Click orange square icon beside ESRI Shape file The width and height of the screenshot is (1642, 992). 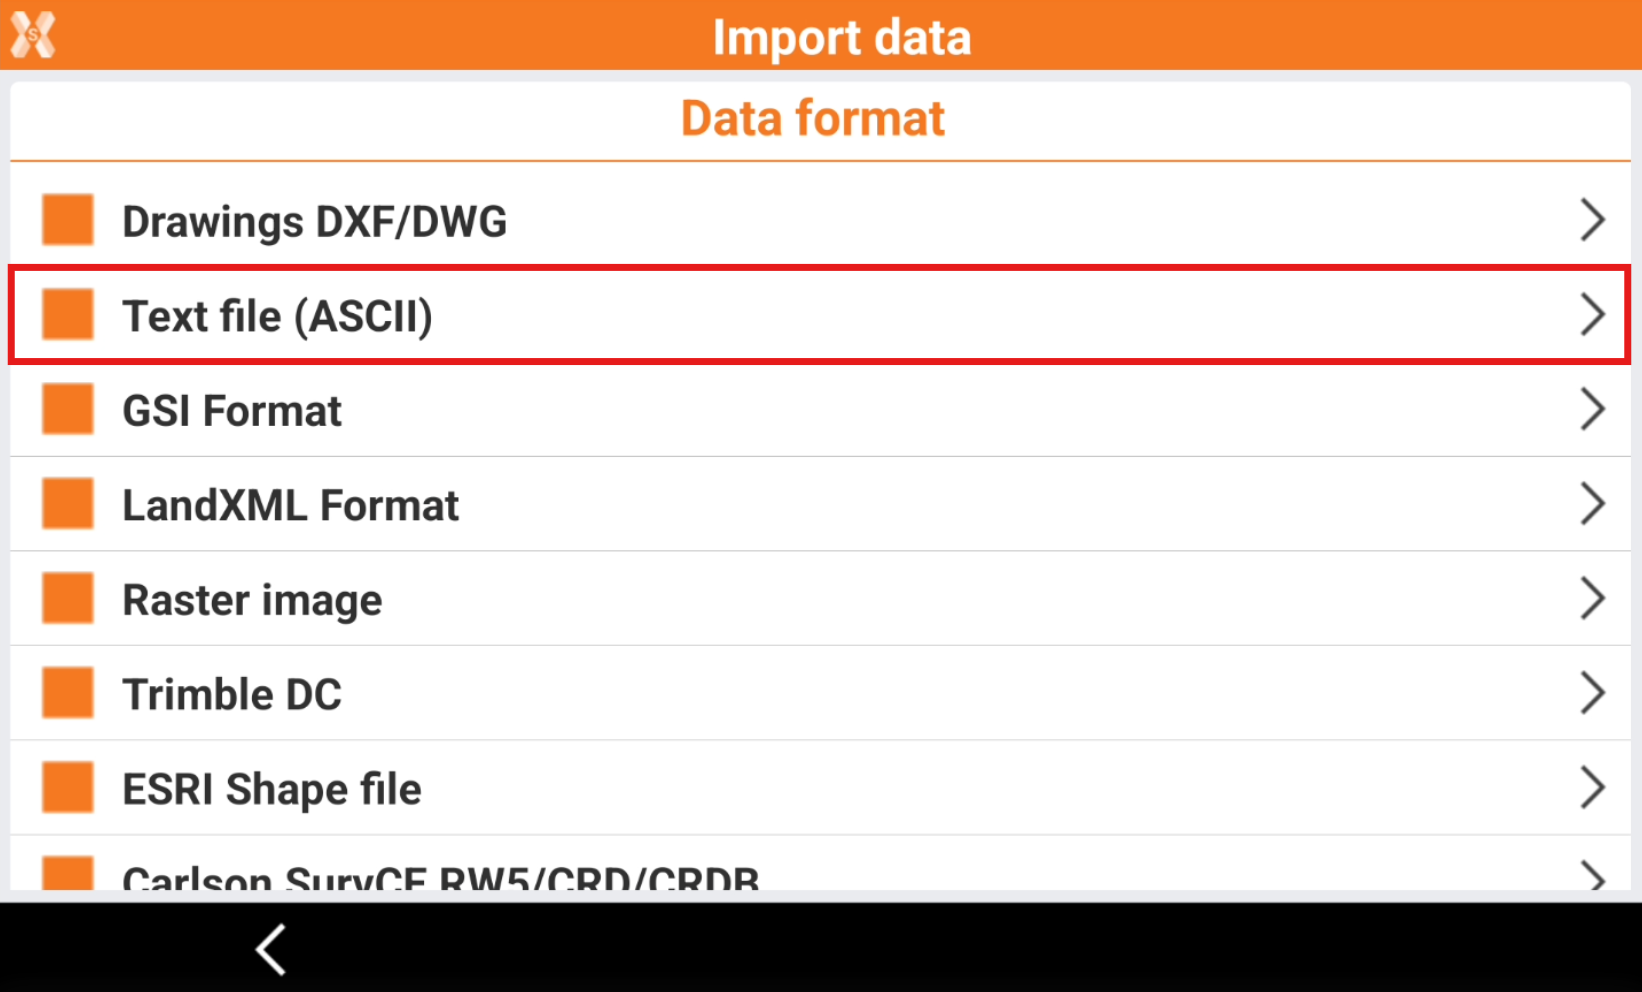[x=68, y=787]
